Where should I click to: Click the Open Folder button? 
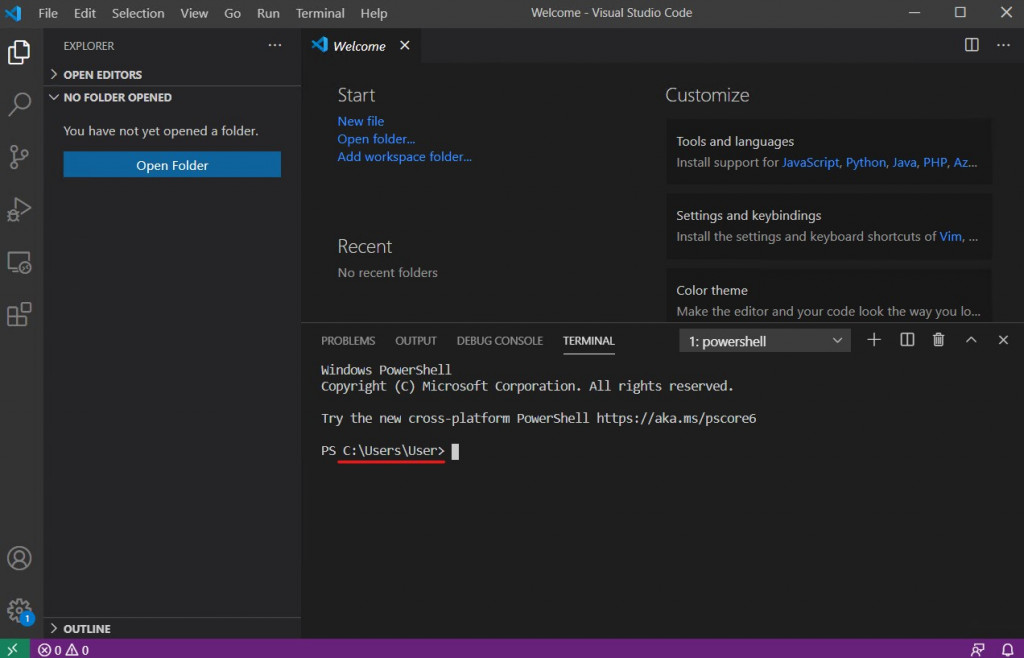click(x=172, y=165)
